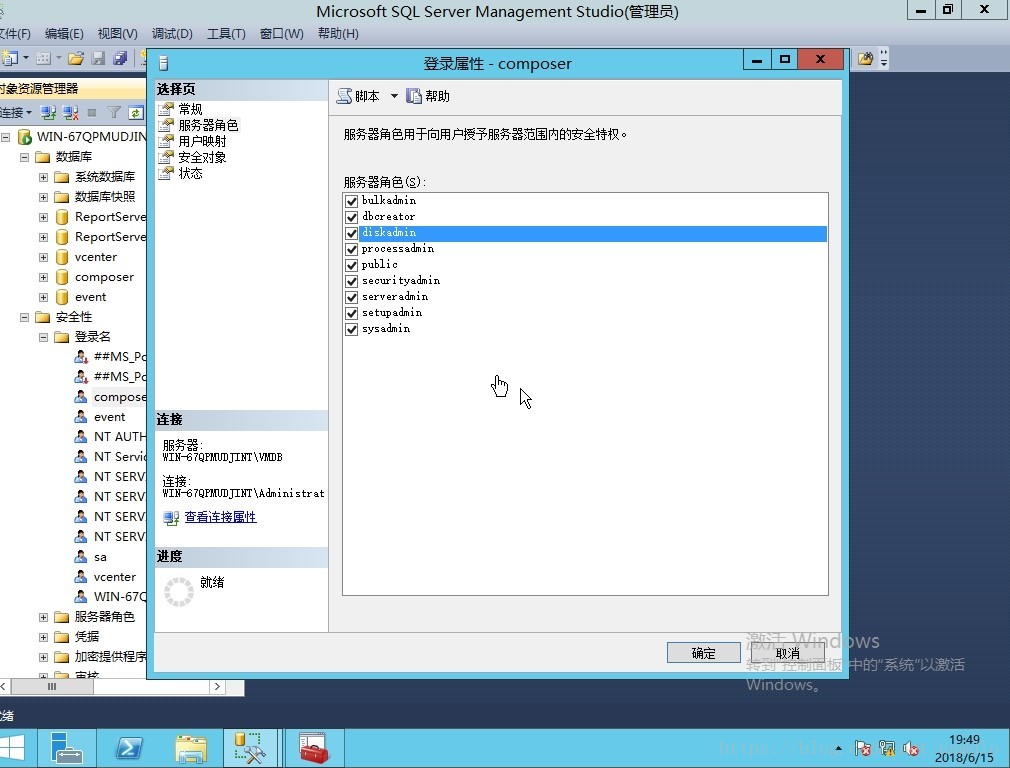Screen dimensions: 1010x768
Task: Click the Help (帮助) icon in dialog
Action: pyautogui.click(x=414, y=96)
